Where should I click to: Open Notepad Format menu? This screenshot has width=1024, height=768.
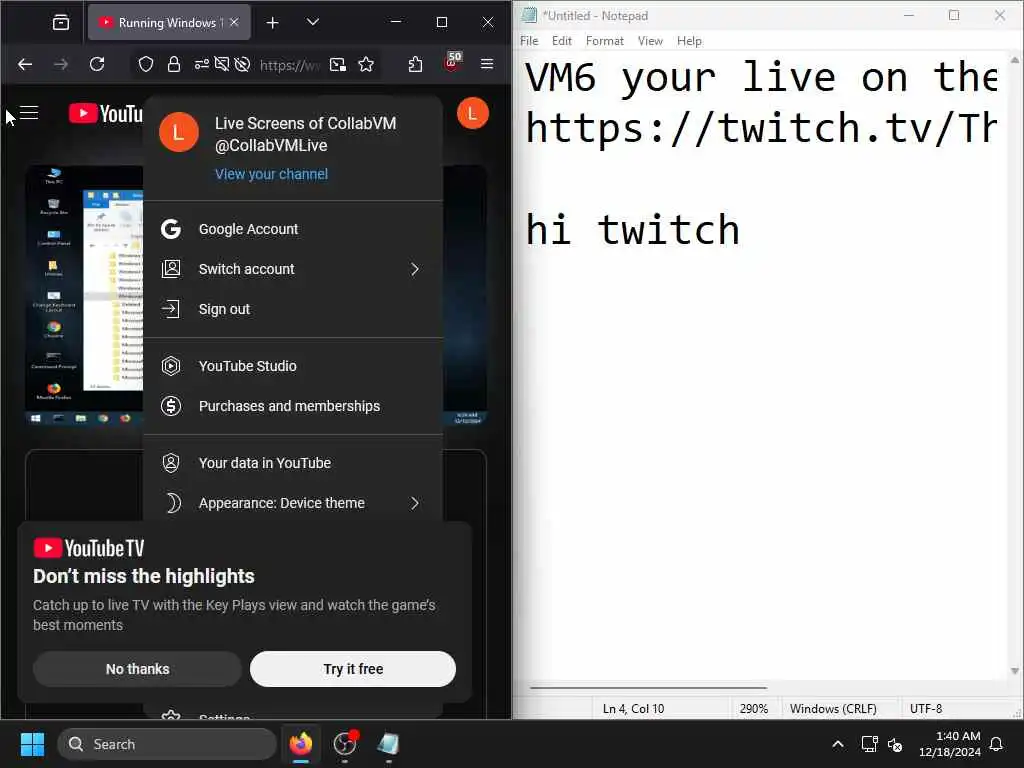(605, 40)
